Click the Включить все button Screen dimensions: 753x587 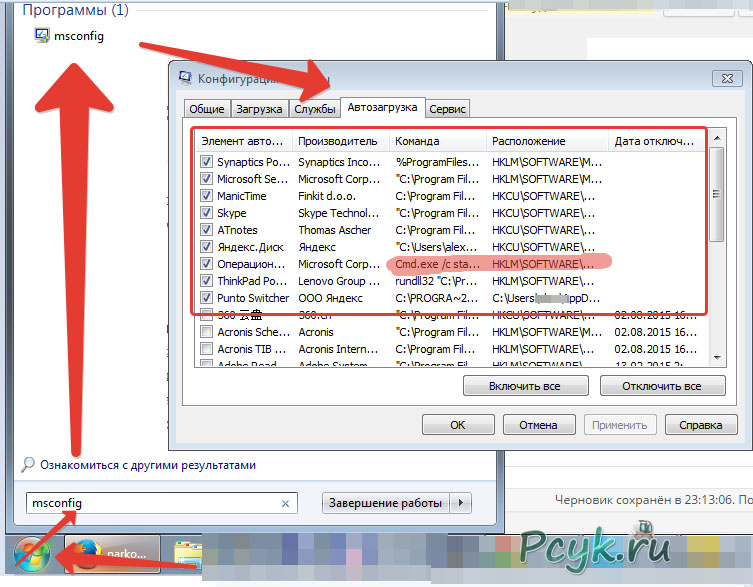coord(525,386)
